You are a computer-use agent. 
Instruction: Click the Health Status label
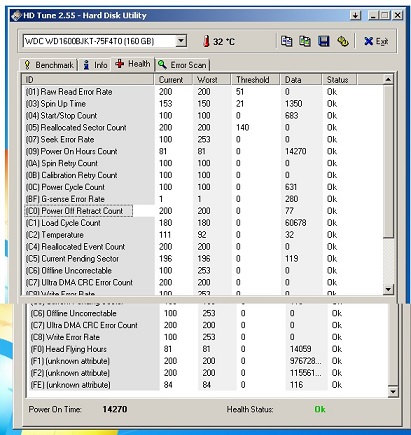click(x=250, y=409)
